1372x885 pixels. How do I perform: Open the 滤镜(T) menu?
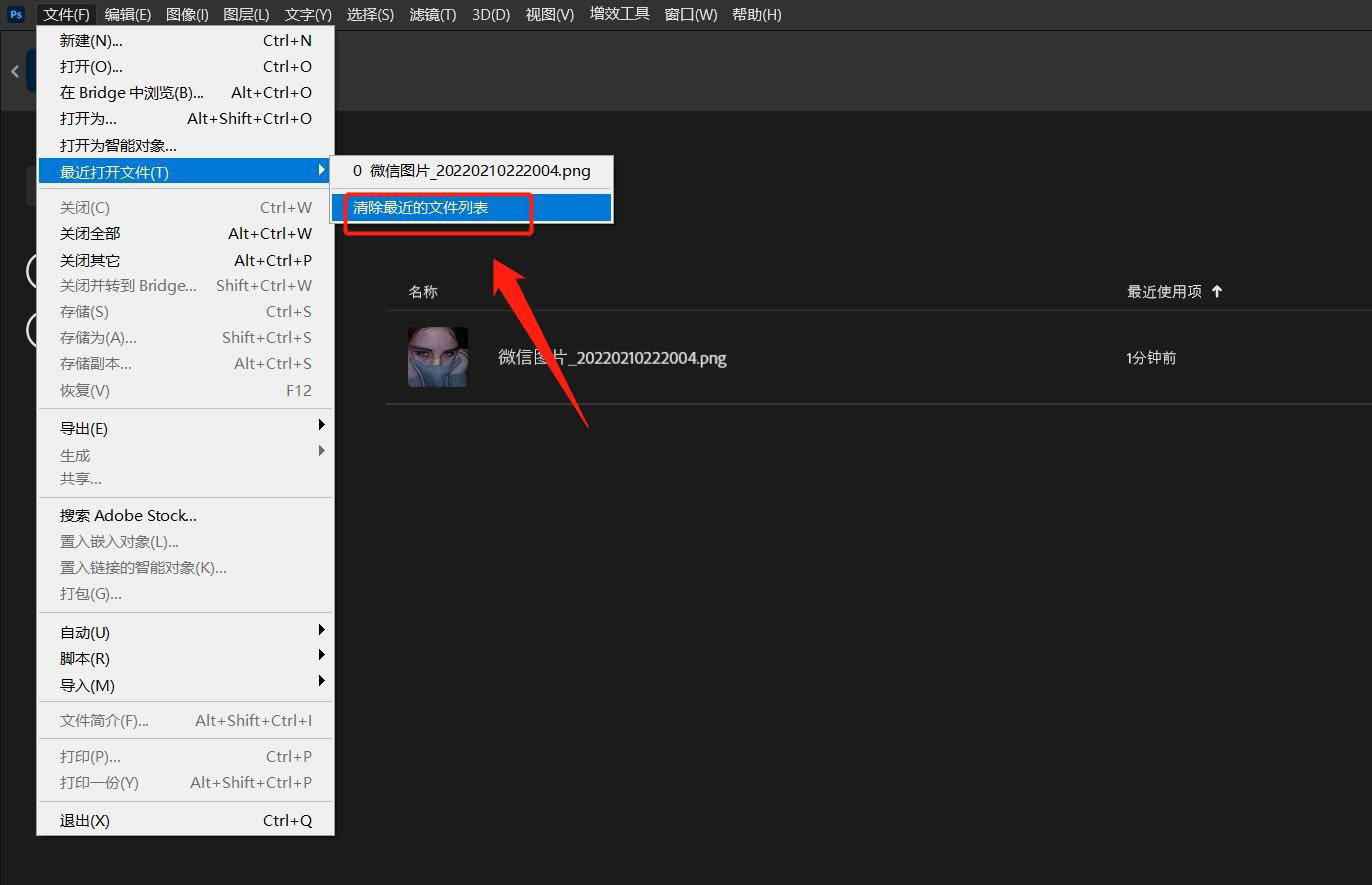tap(433, 14)
